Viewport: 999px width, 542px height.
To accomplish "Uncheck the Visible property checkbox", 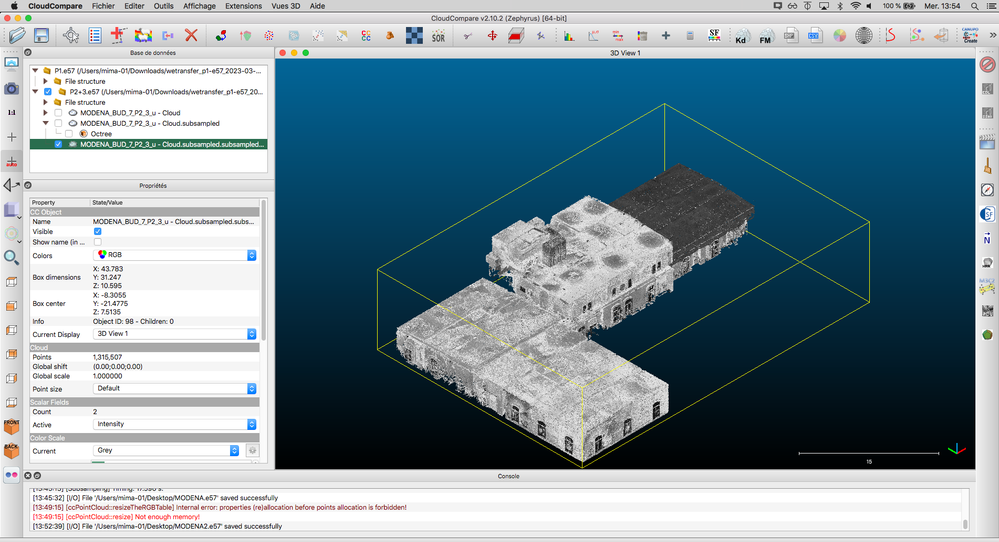I will coord(98,231).
